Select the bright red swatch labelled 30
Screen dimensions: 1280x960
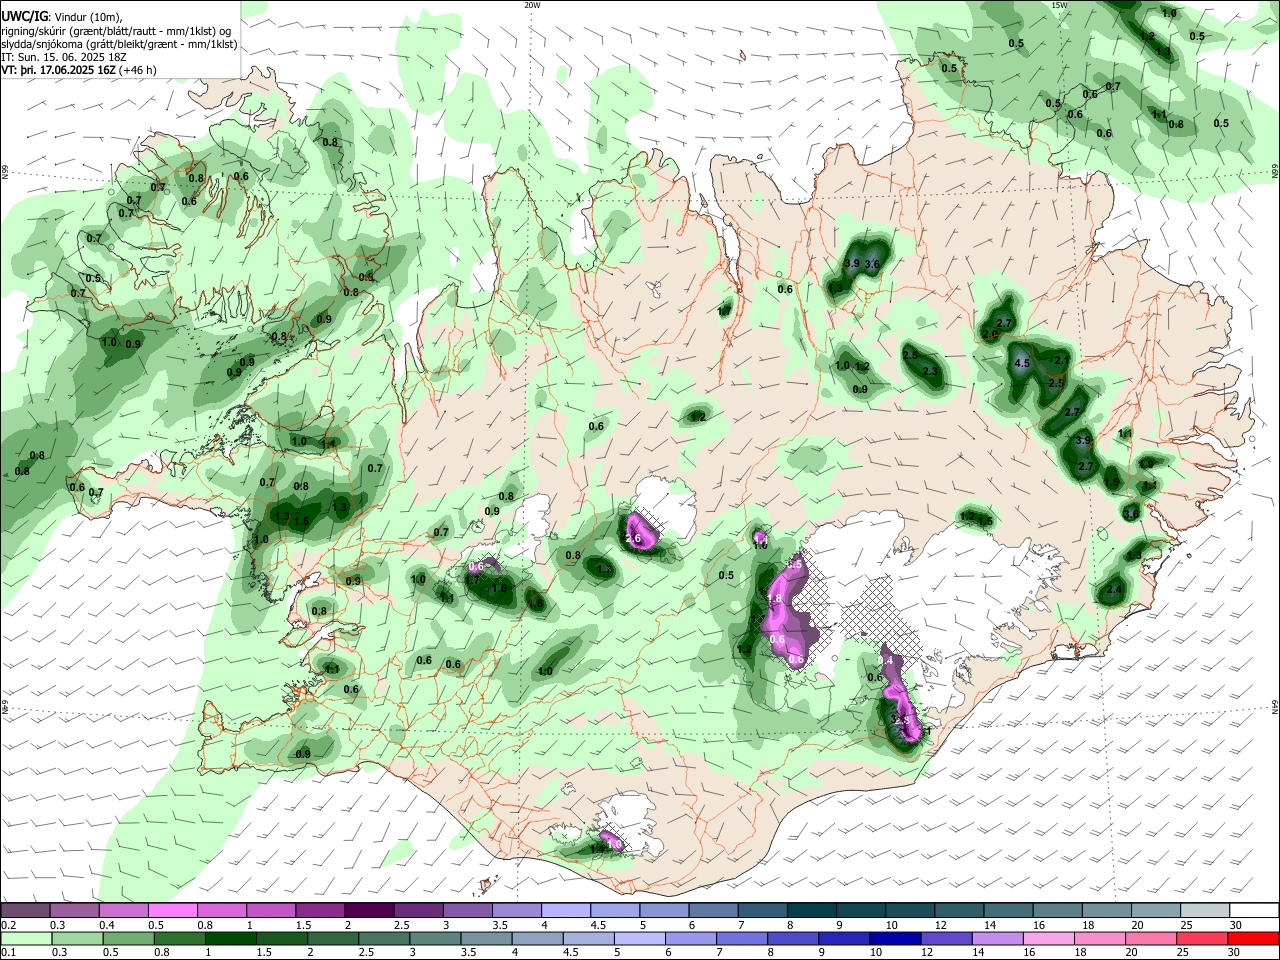[x=1254, y=938]
